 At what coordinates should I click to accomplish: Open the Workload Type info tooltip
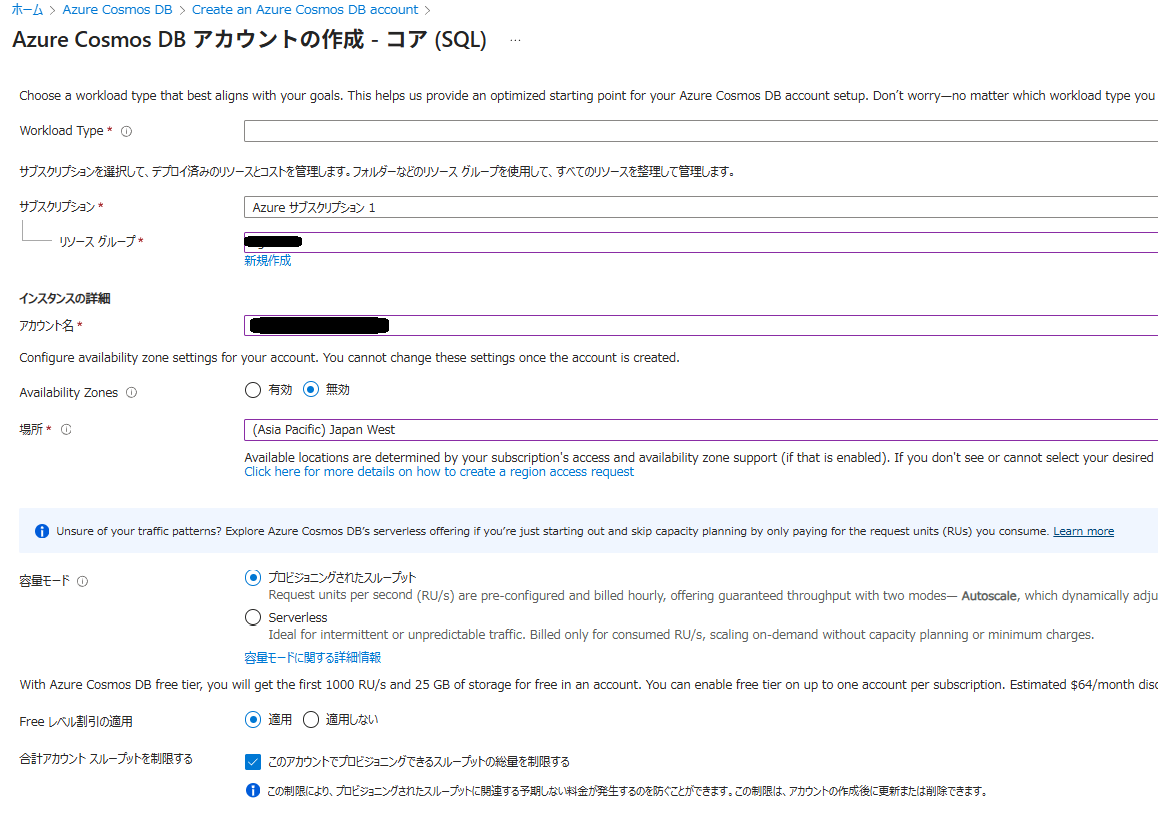pyautogui.click(x=125, y=130)
